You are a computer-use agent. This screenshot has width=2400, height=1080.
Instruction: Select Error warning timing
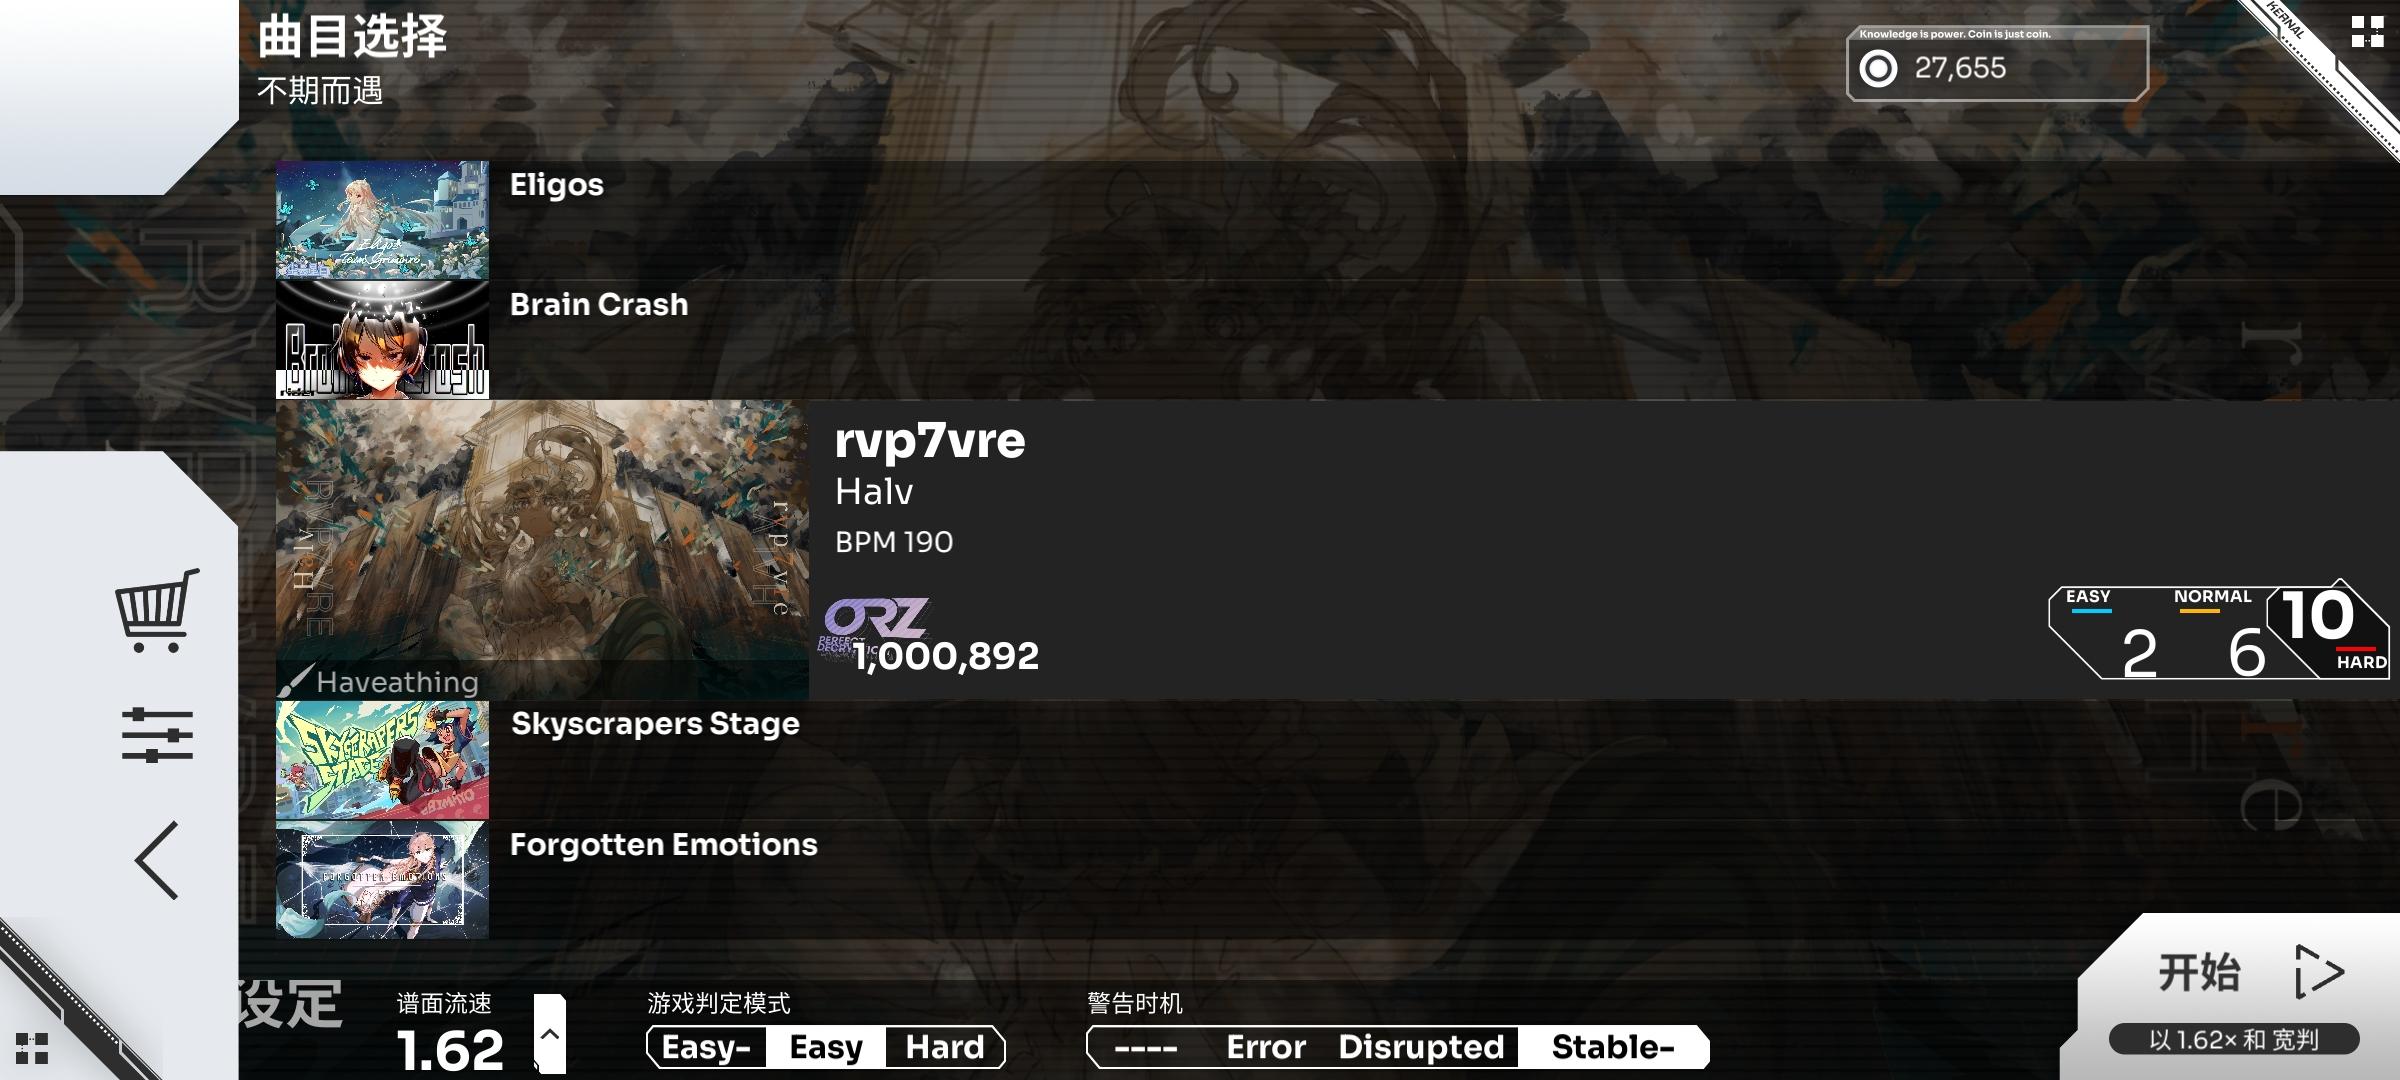pyautogui.click(x=1266, y=1047)
